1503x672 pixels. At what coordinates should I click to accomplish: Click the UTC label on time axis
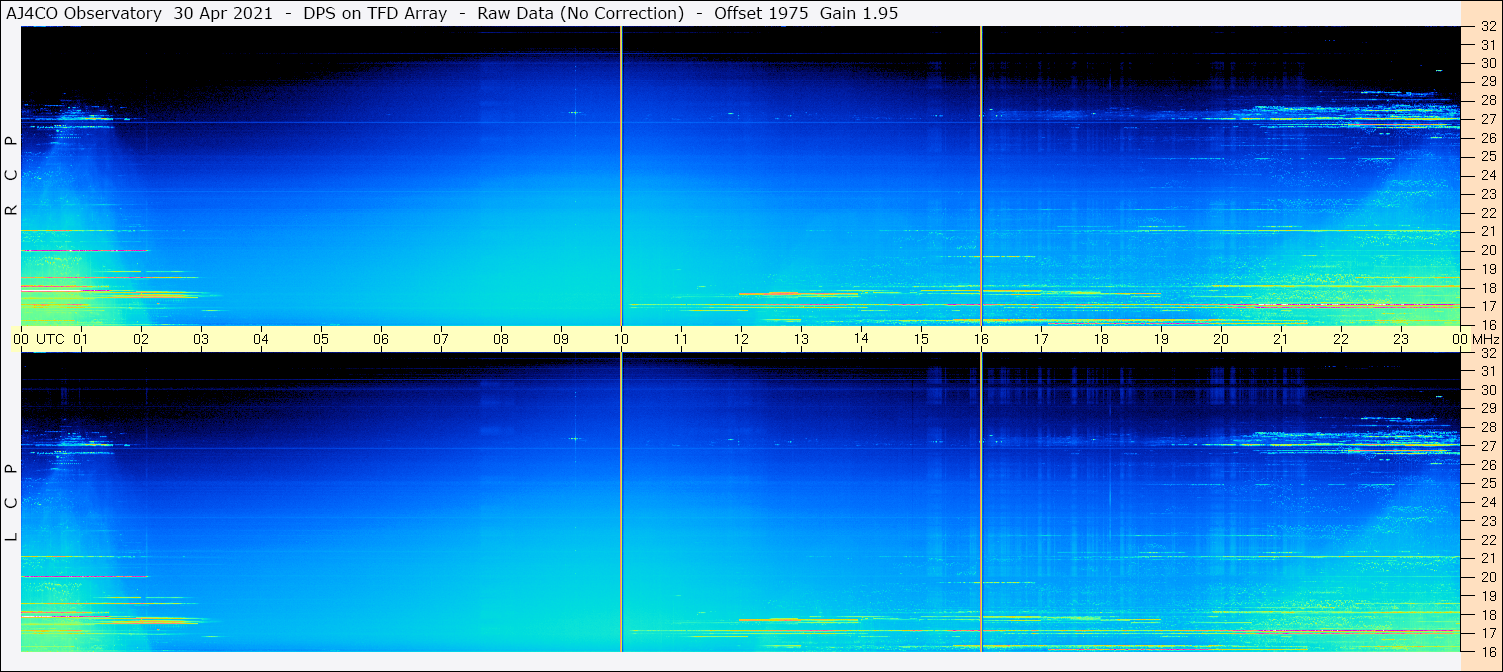(x=50, y=339)
